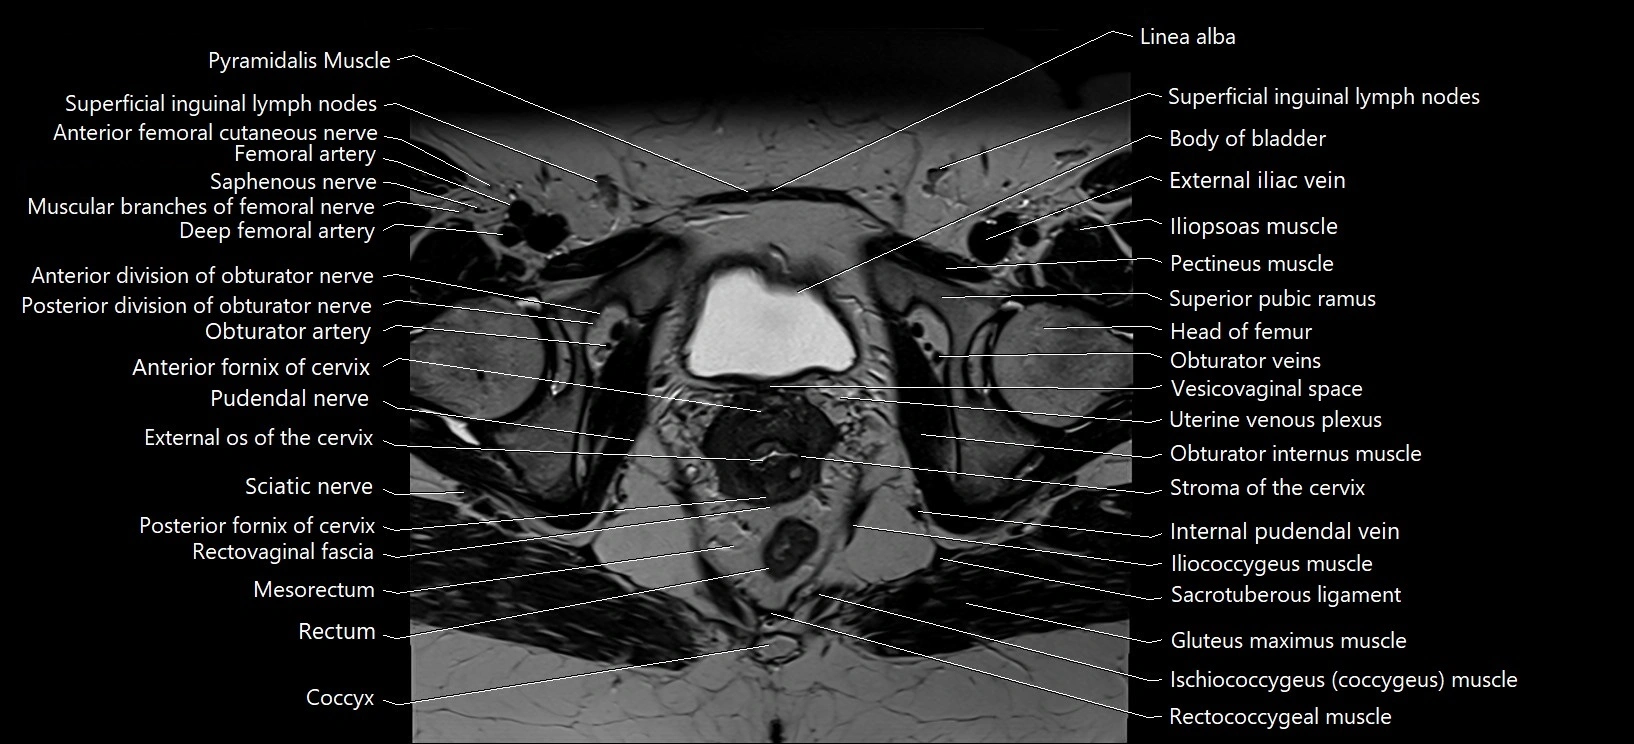Click the bright bladder in MRI image
The image size is (1634, 744).
(775, 322)
